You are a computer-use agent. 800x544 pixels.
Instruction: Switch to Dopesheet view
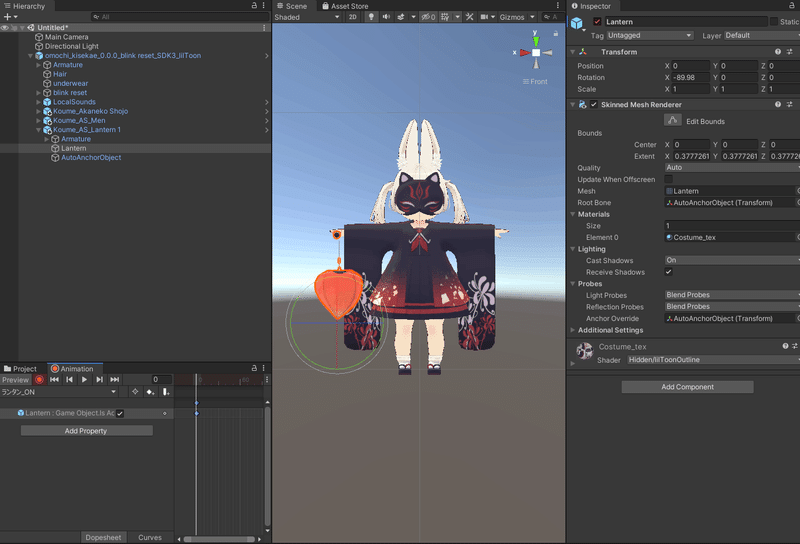point(103,537)
